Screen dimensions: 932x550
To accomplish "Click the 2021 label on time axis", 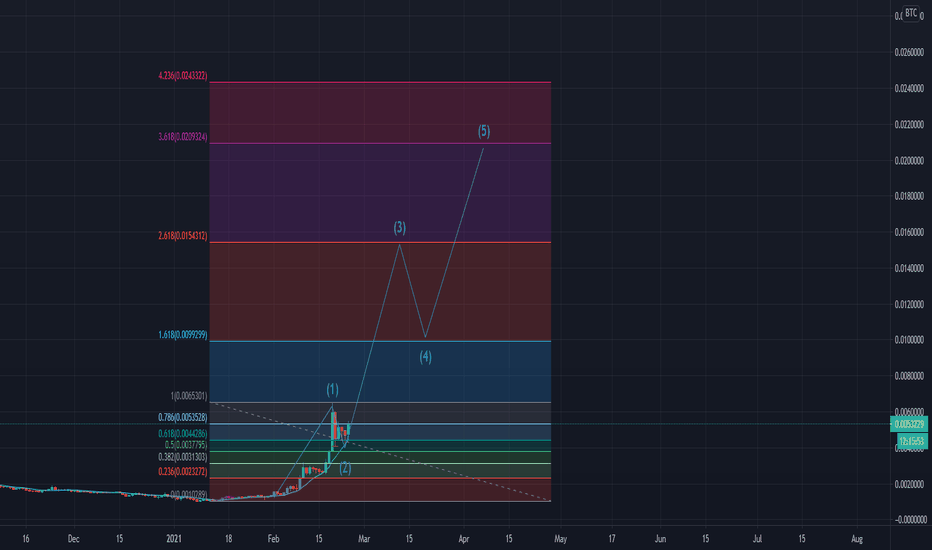I will point(174,539).
